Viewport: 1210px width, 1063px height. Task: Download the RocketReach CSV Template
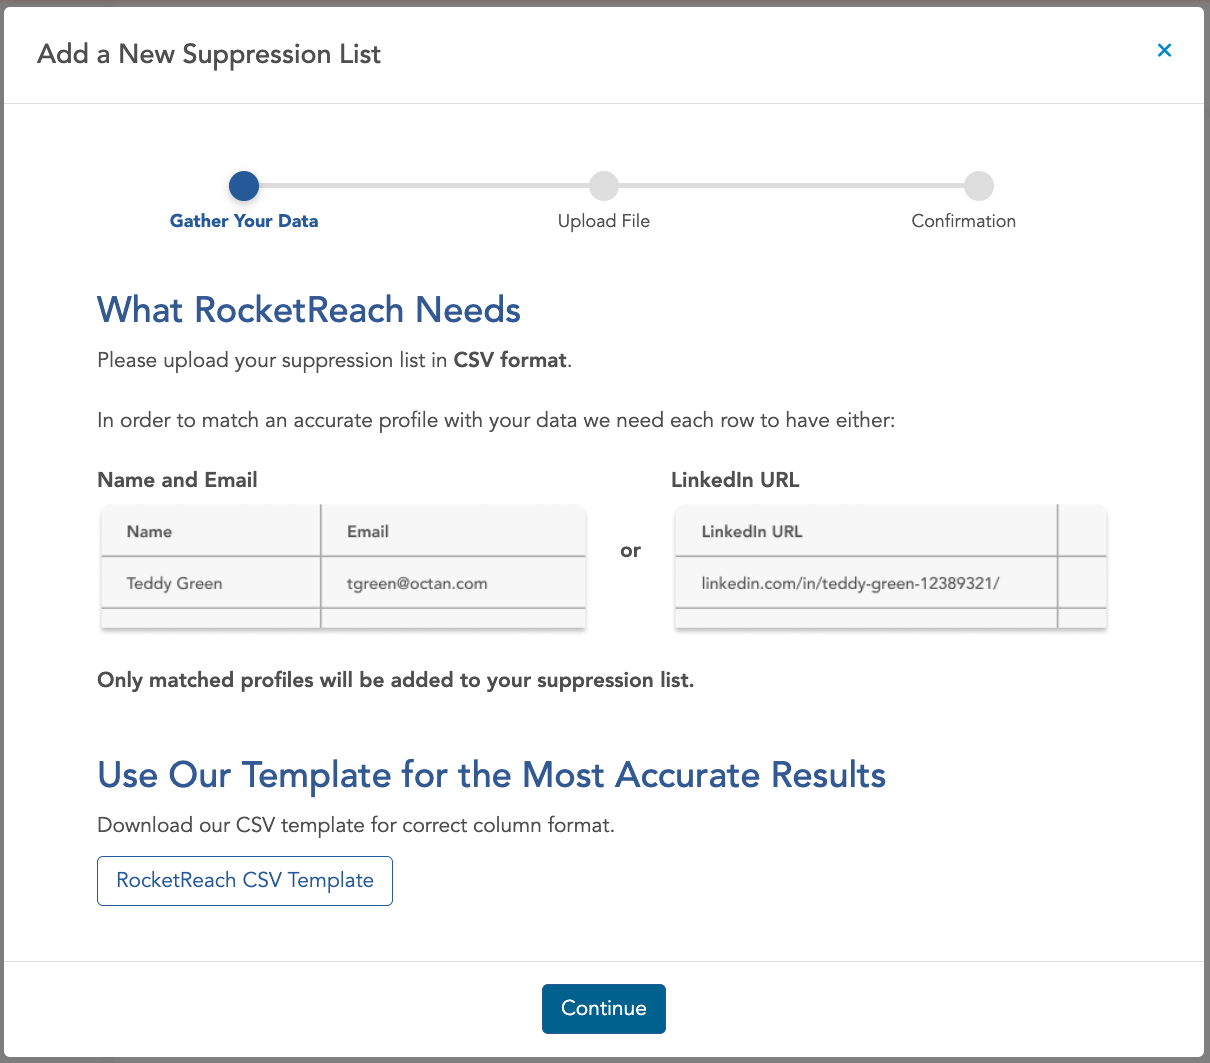[245, 880]
